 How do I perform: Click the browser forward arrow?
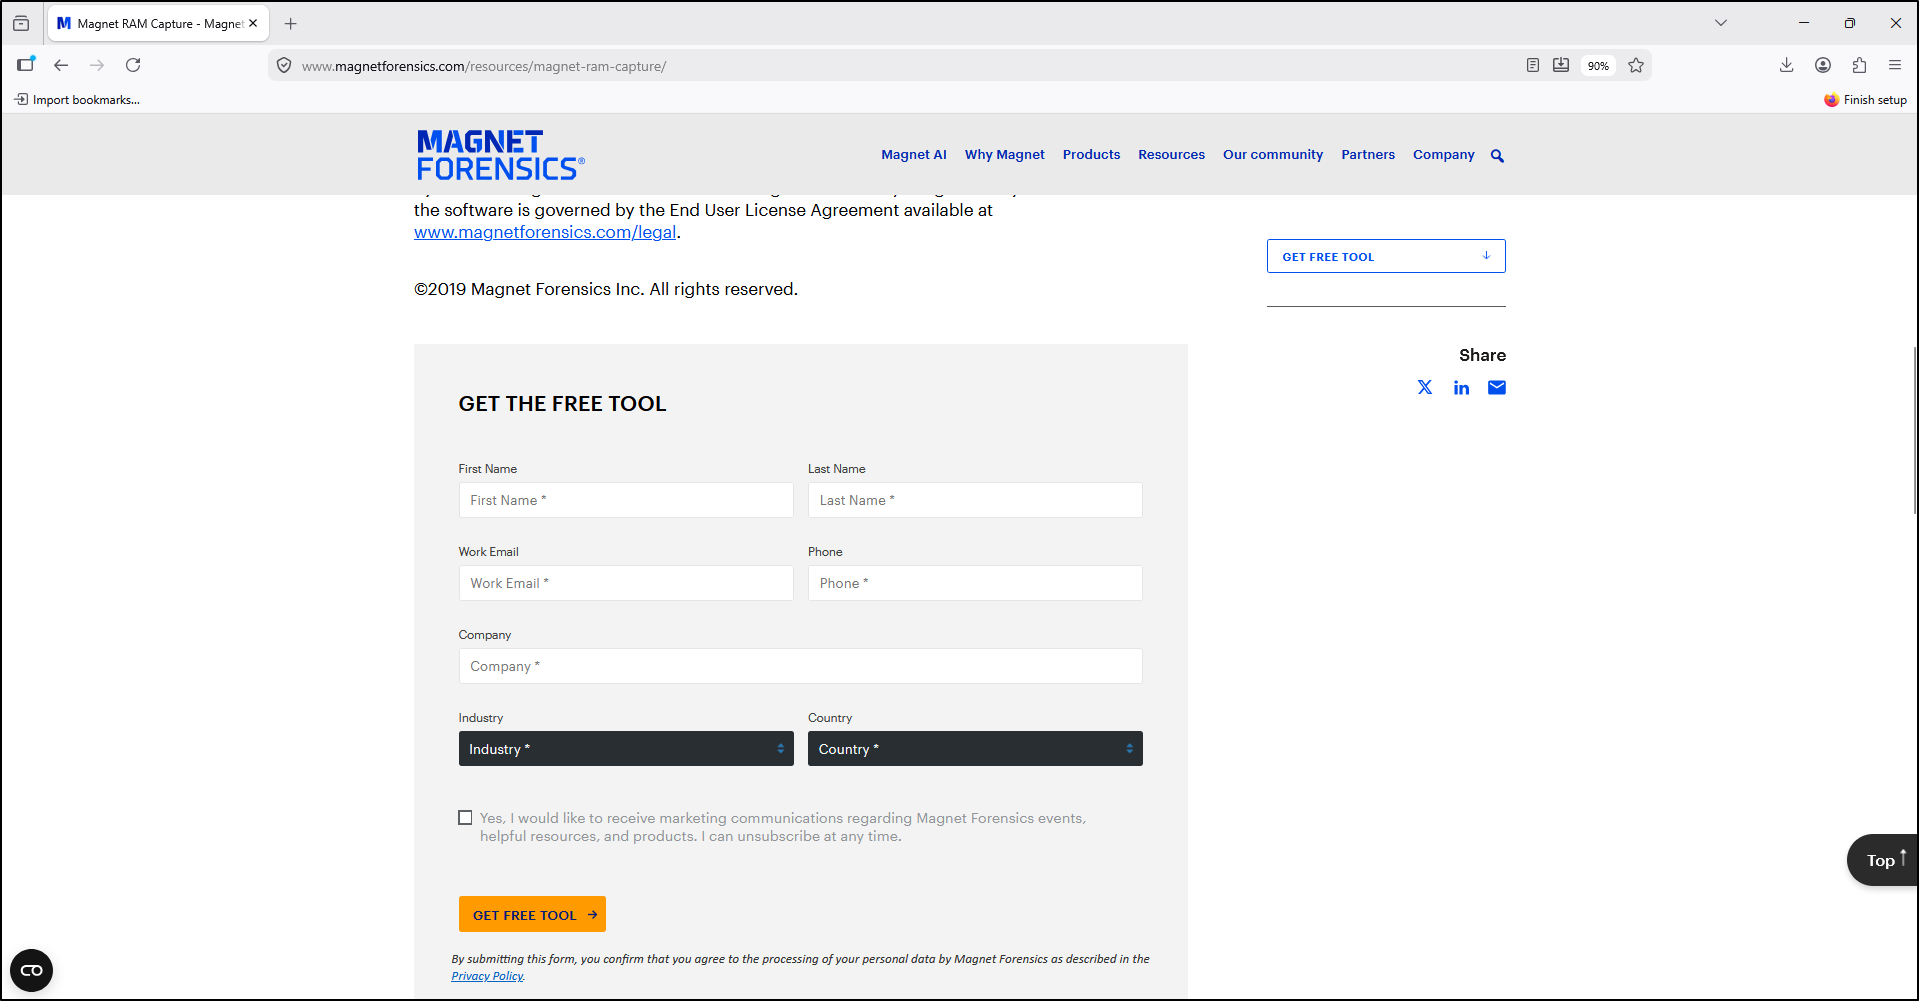point(97,65)
